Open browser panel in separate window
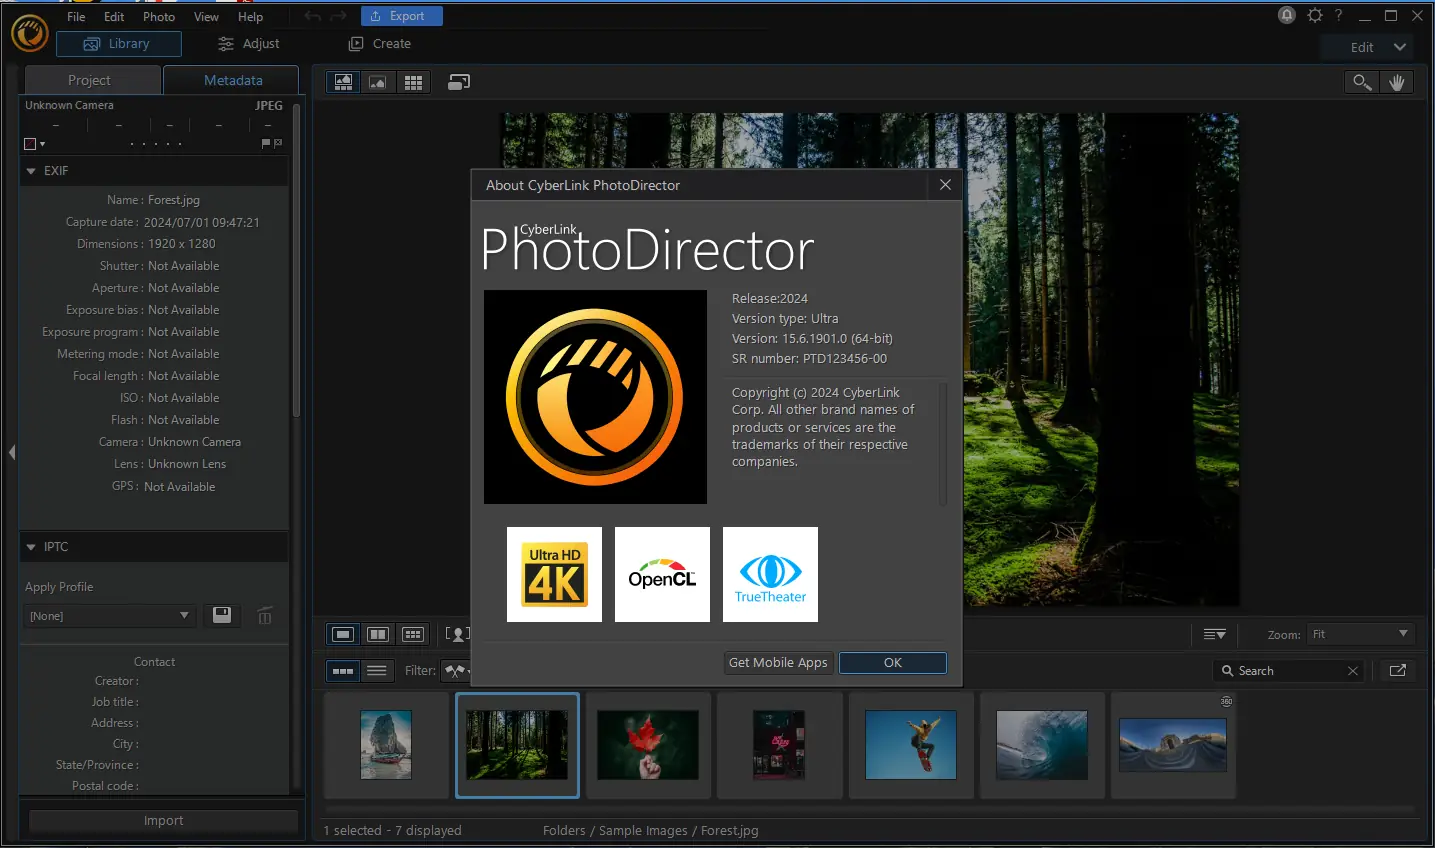Screen dimensions: 1435x848 tap(1397, 670)
